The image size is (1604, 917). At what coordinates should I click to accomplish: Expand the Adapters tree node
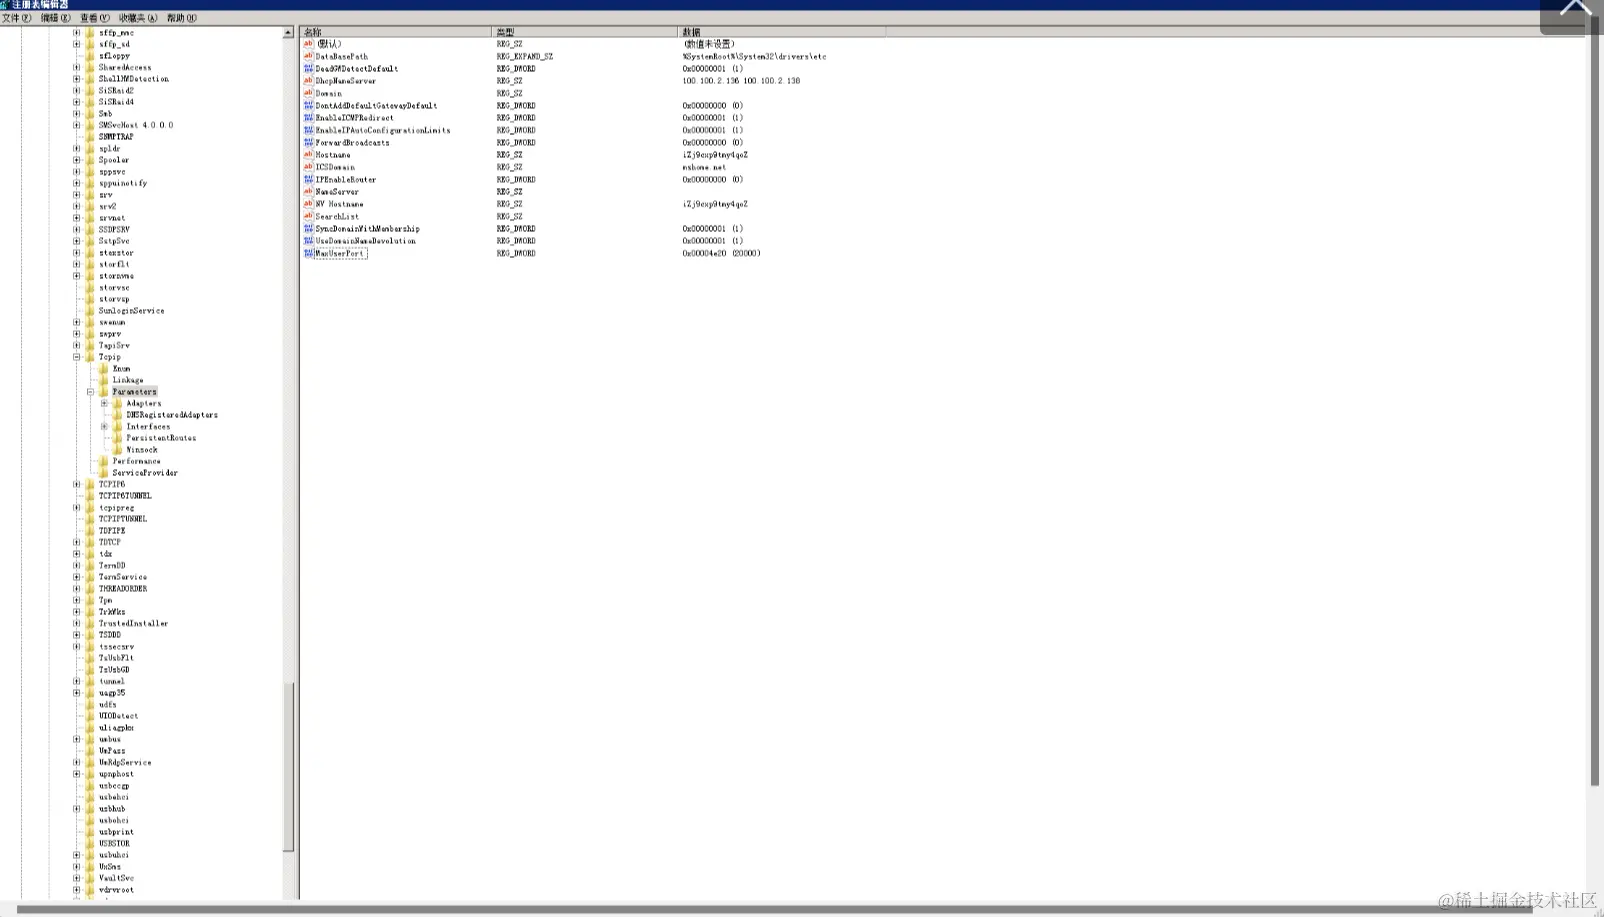coord(104,403)
